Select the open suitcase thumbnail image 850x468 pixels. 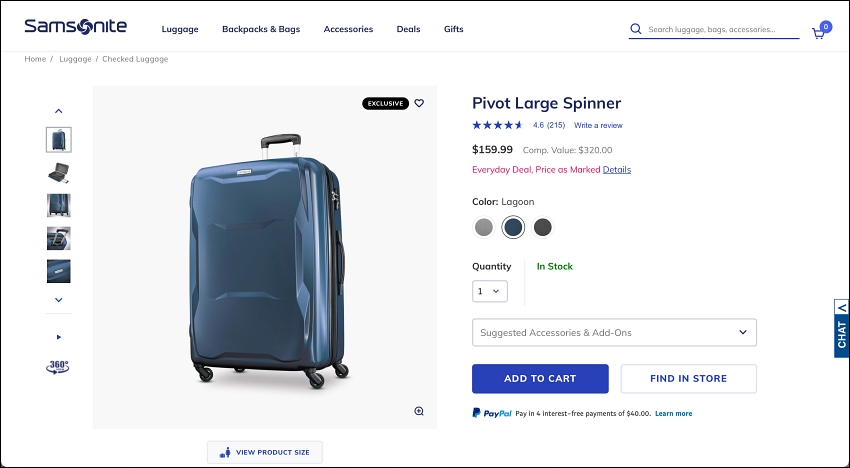pyautogui.click(x=59, y=173)
